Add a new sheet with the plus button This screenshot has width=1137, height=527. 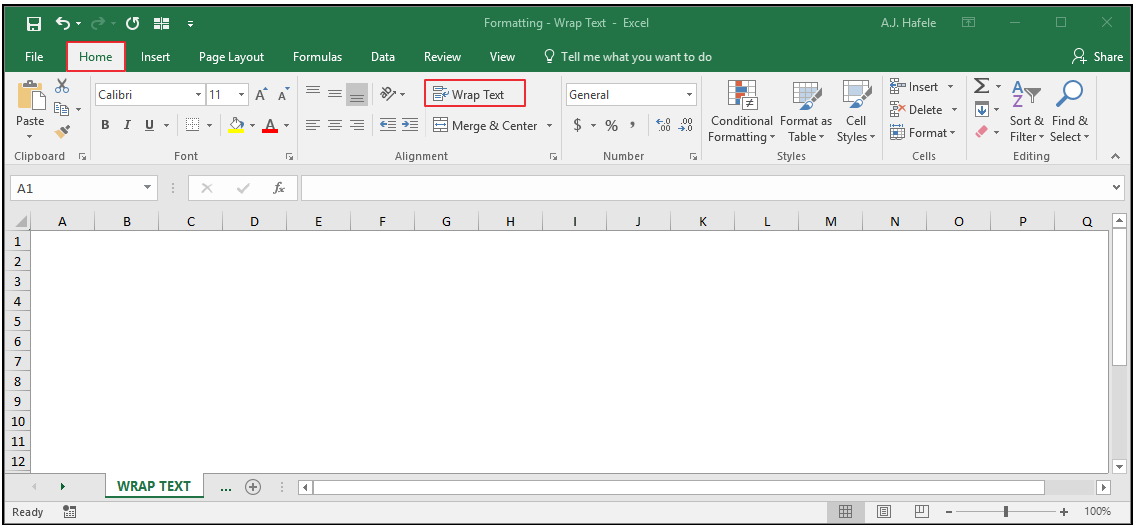[x=252, y=487]
